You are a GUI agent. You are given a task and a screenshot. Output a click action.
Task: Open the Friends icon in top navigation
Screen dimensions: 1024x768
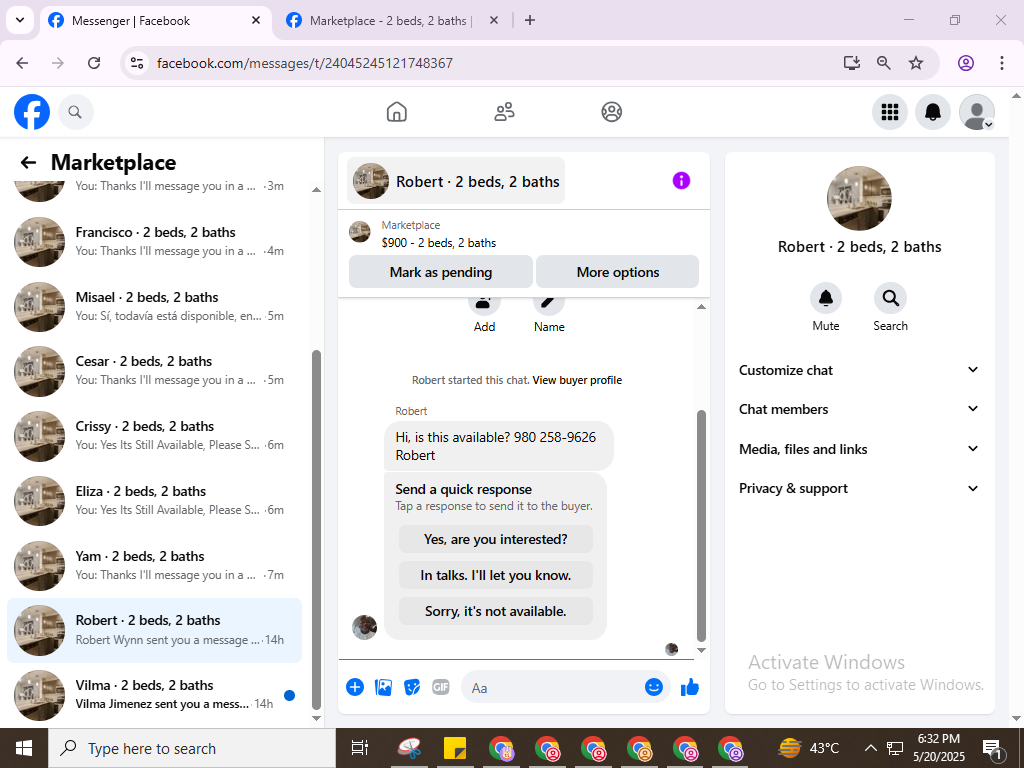click(504, 112)
